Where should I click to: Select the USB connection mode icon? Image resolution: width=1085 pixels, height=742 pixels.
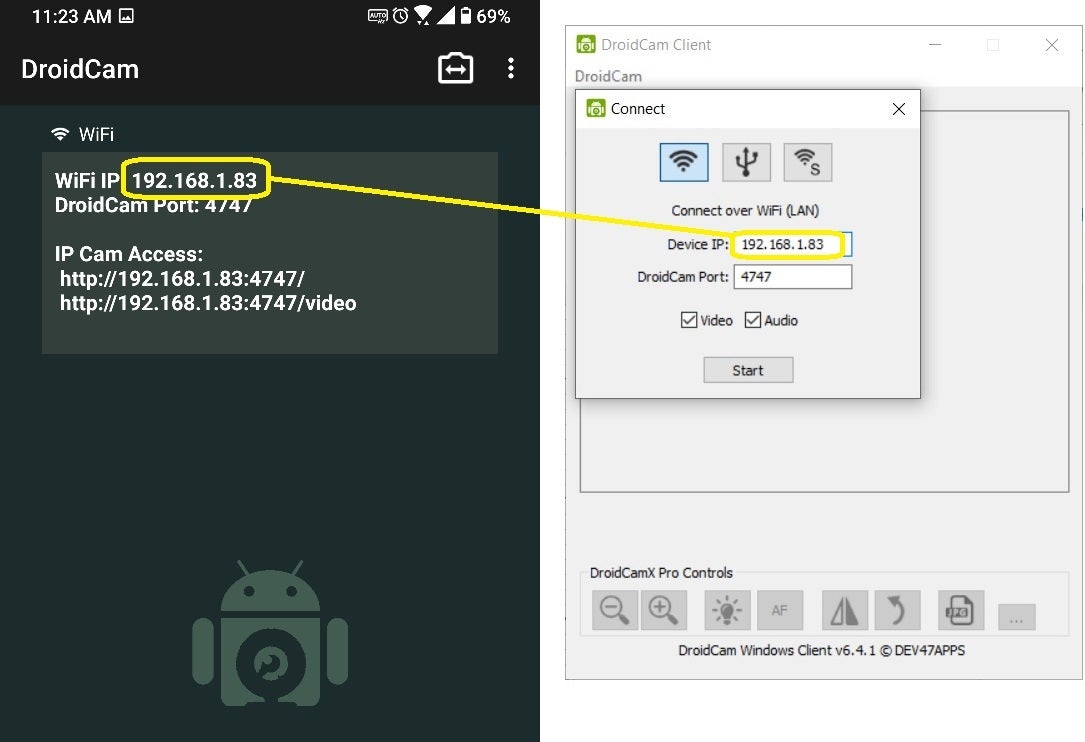(x=746, y=162)
